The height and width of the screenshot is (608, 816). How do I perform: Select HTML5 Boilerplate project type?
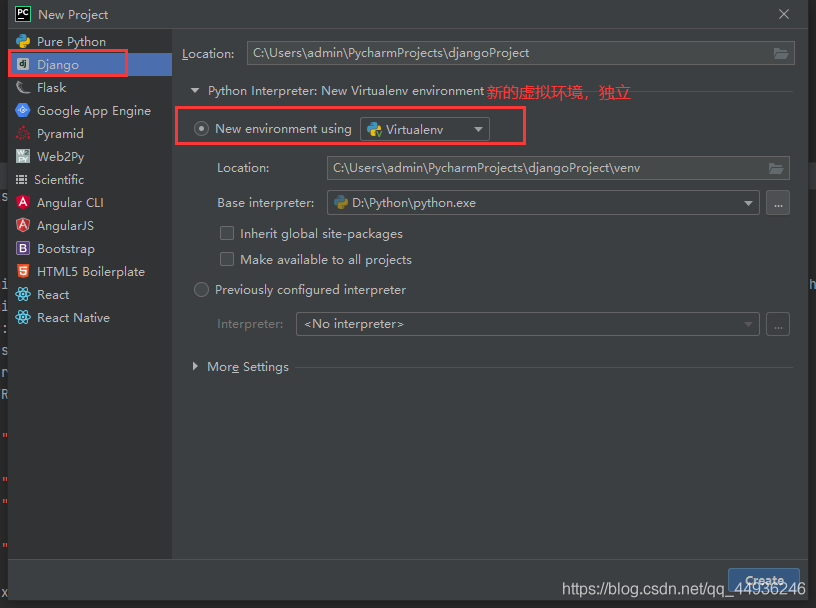[x=90, y=271]
